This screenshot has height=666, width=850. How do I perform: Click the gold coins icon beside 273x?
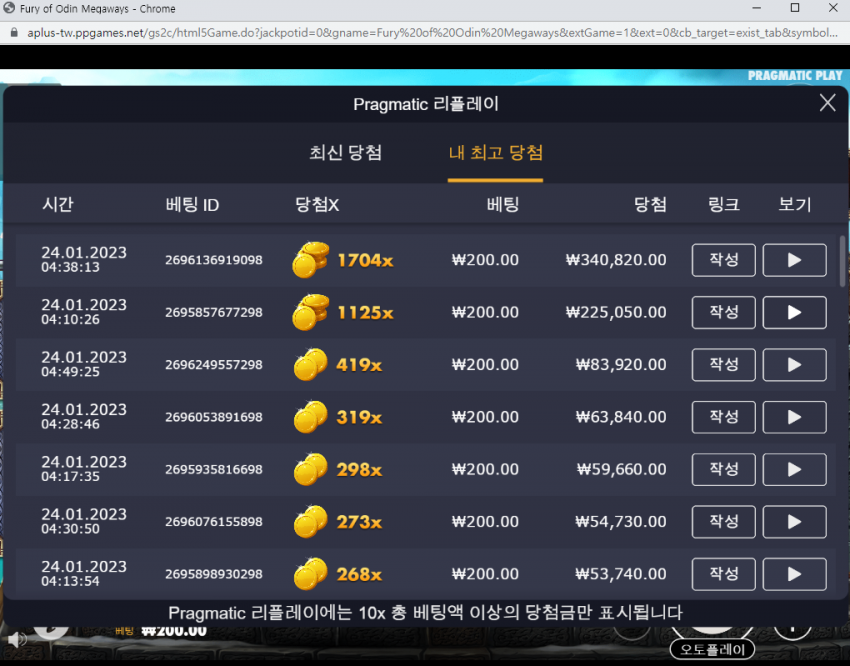(311, 522)
